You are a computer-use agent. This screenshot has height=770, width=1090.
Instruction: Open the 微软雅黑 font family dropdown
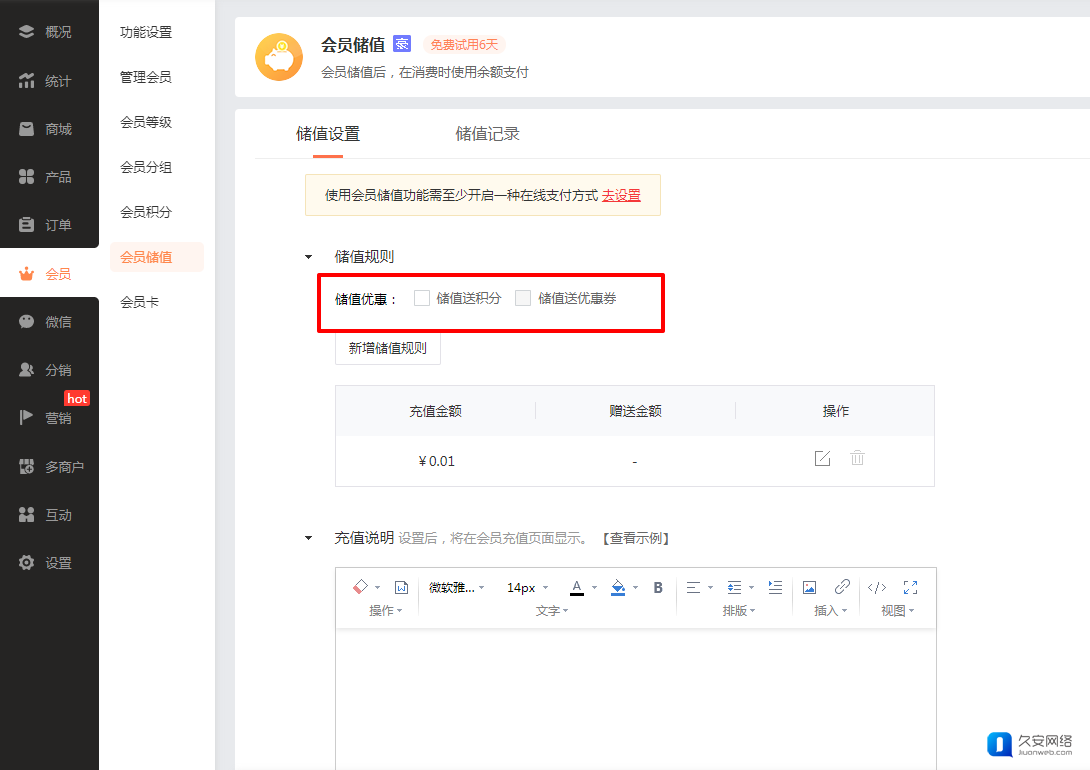coord(456,587)
